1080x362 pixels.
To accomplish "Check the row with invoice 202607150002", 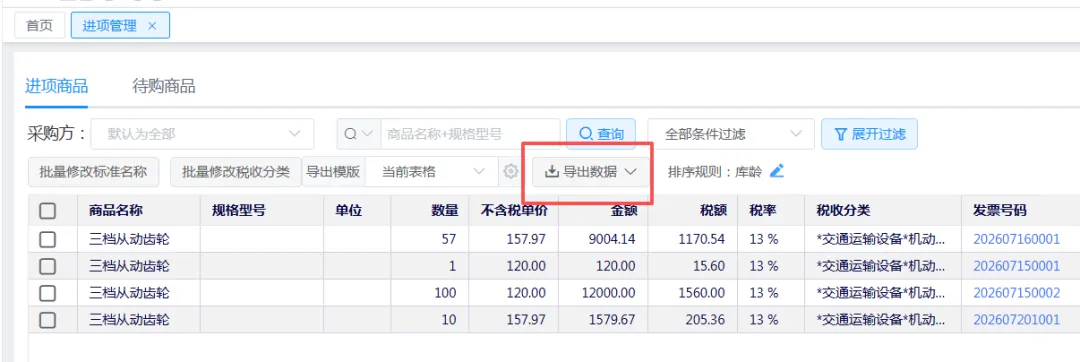I will click(x=47, y=293).
